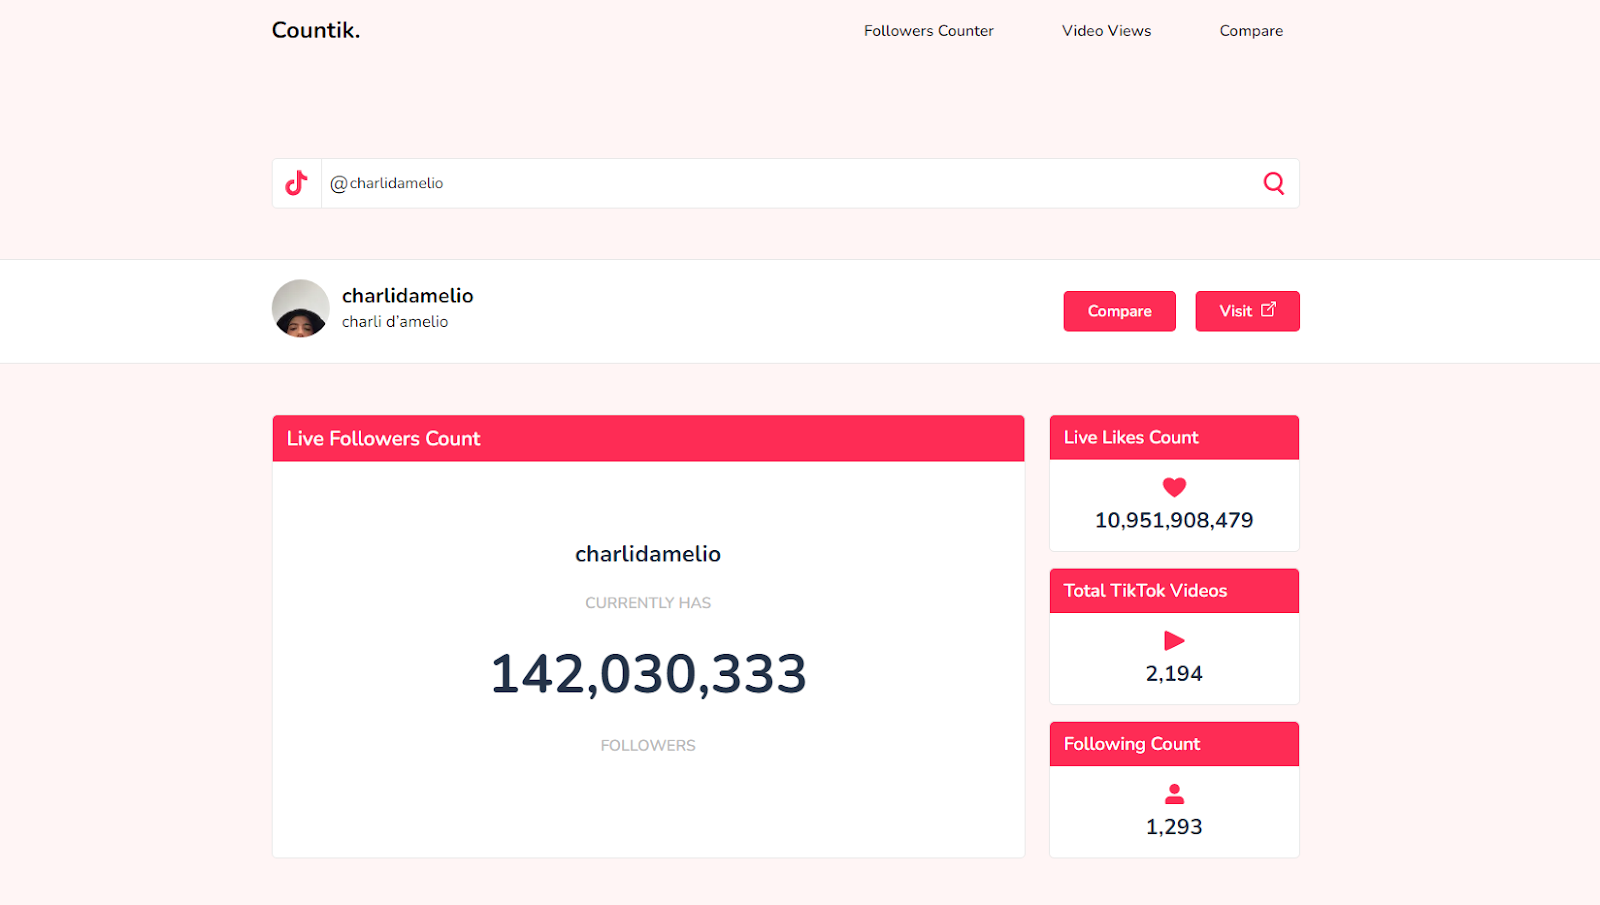Click the charli d'amelio display name

395,322
